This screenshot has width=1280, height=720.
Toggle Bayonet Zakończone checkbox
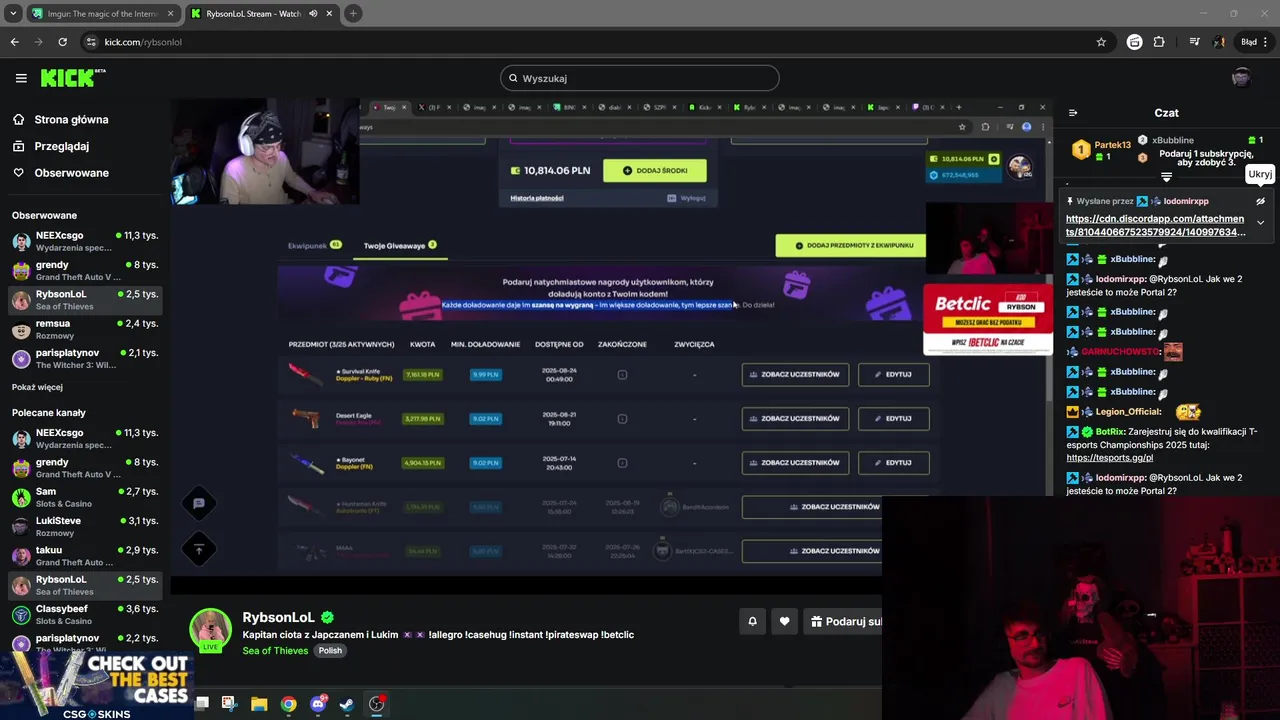622,463
